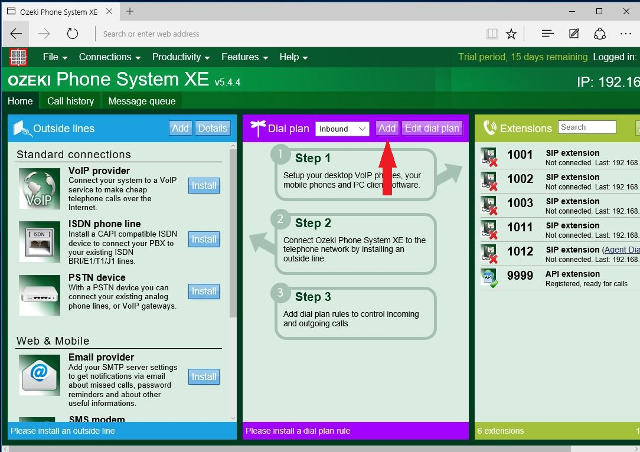
Task: Open the File menu
Action: pos(55,57)
